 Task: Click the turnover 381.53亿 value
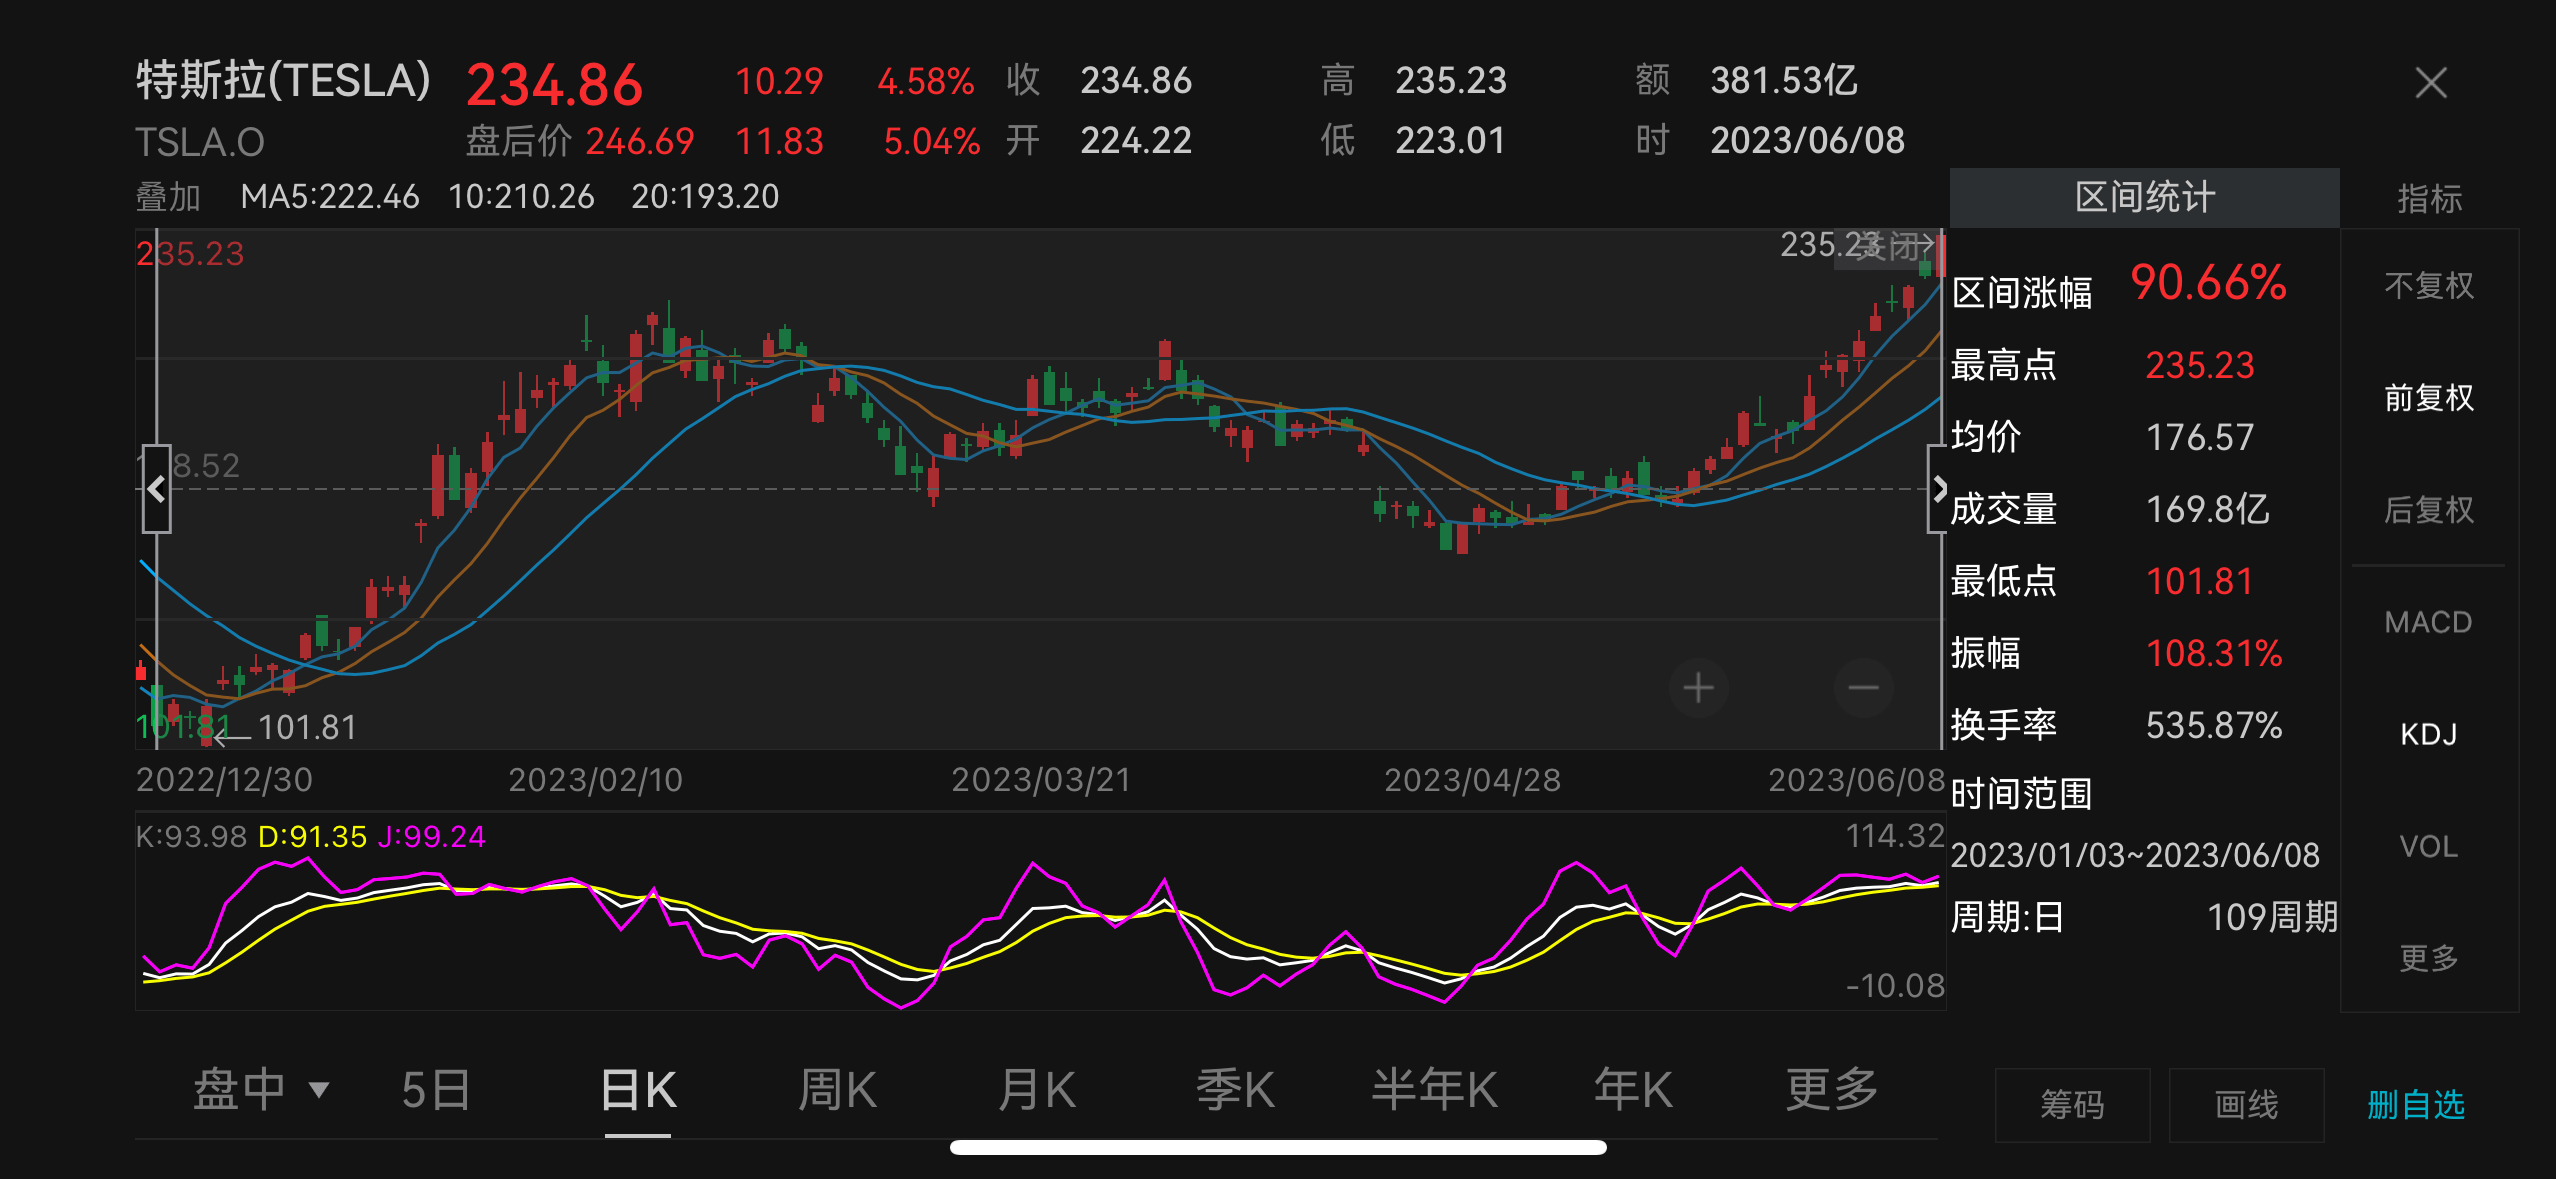[x=1784, y=80]
